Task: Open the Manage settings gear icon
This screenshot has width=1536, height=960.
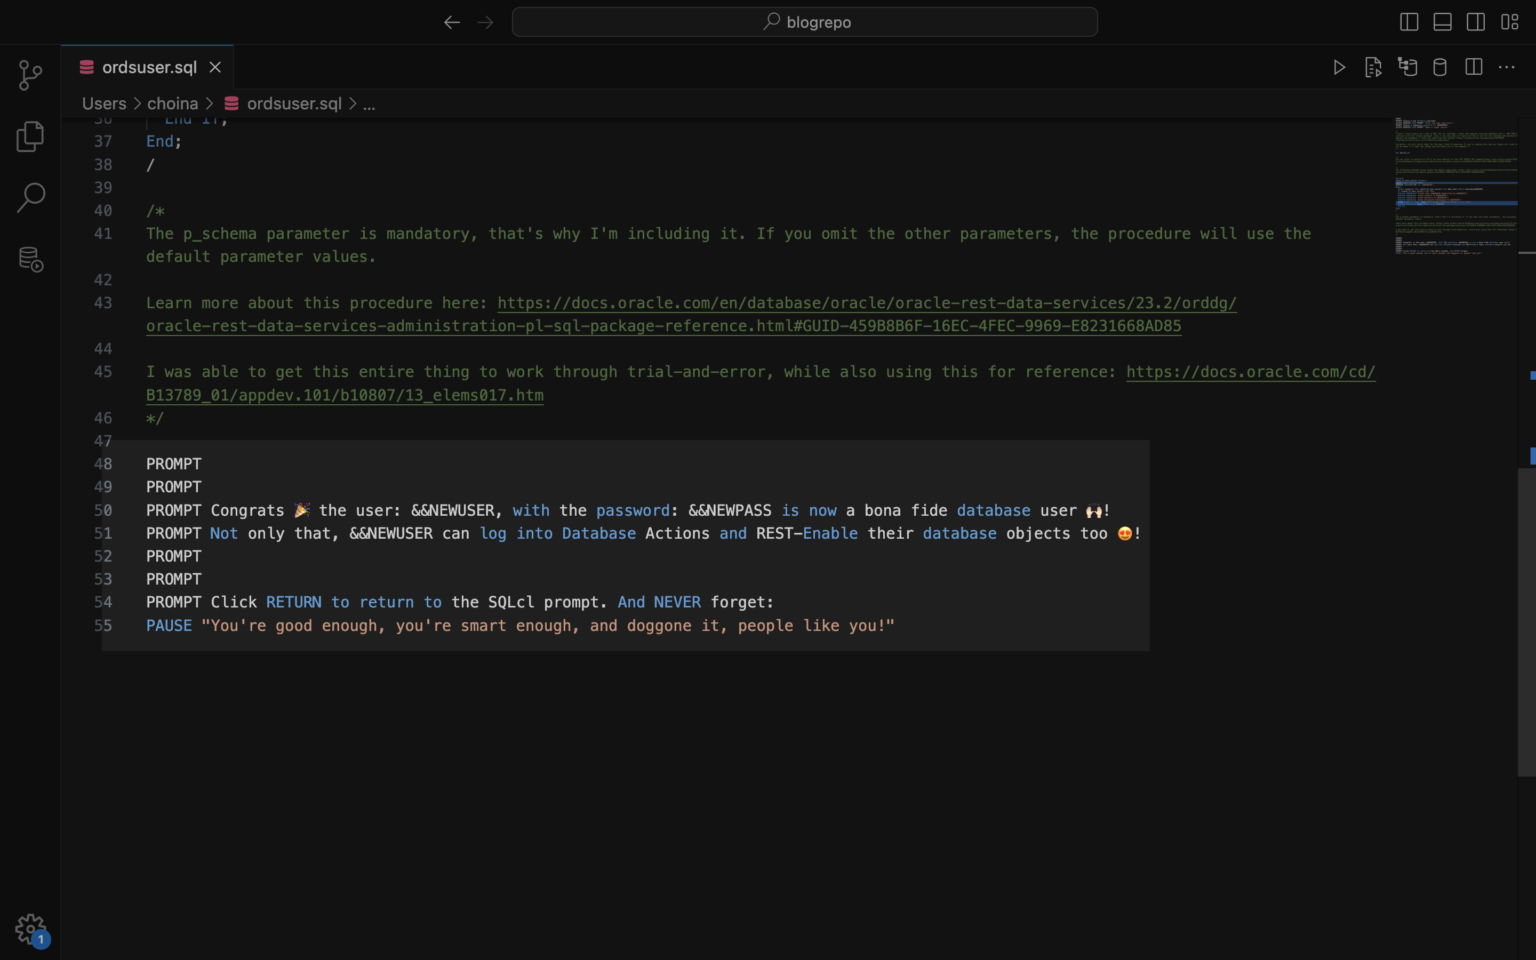Action: 30,928
